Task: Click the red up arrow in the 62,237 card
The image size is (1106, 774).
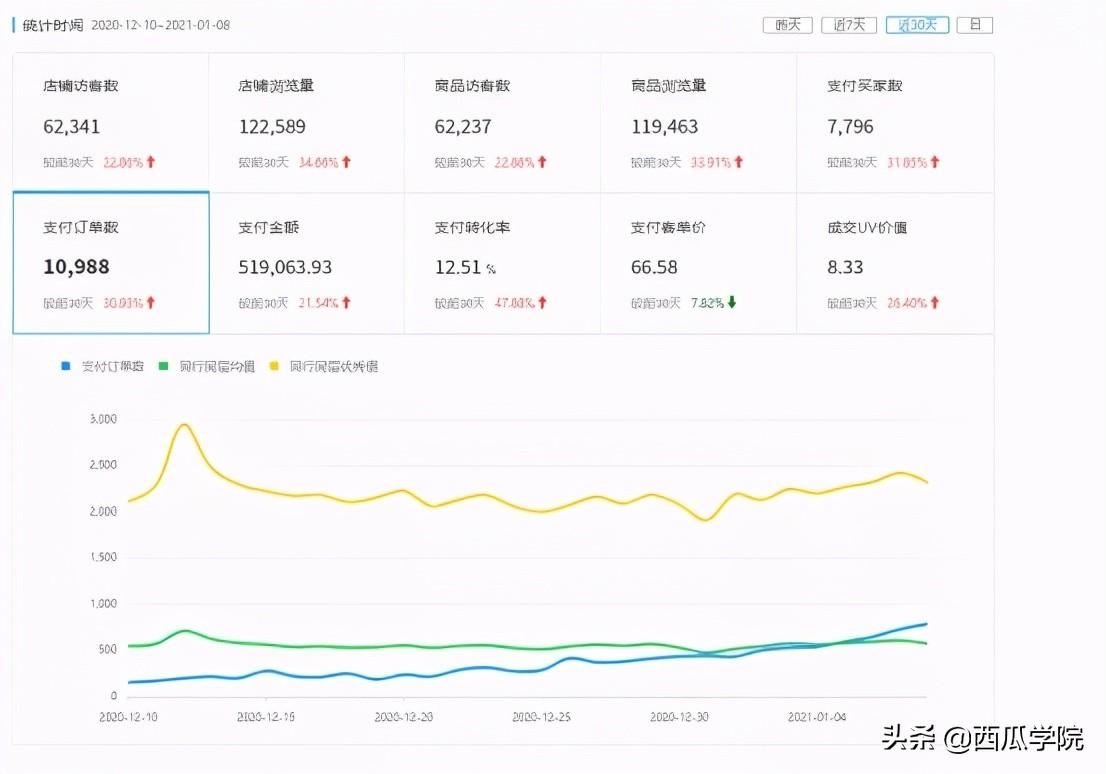Action: 542,162
